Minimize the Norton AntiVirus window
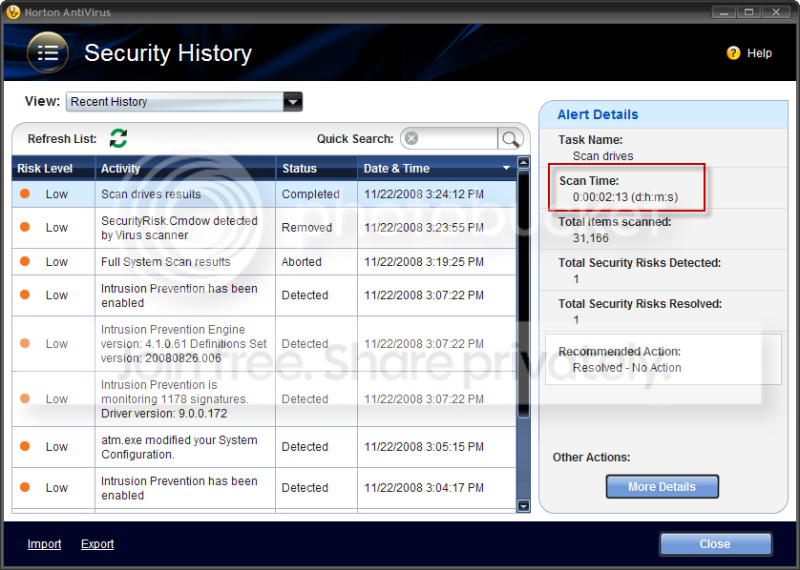800x570 pixels. pyautogui.click(x=723, y=12)
